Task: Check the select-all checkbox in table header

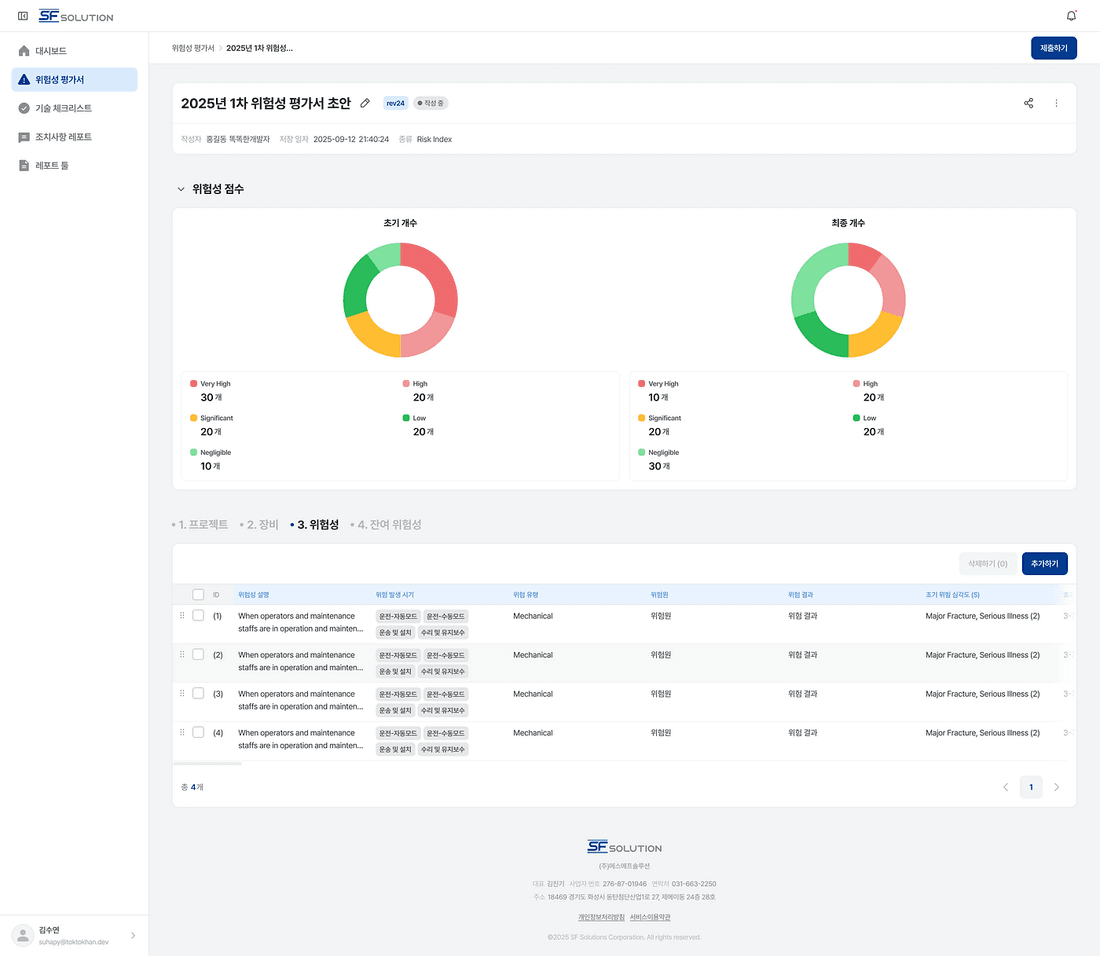Action: click(x=198, y=595)
